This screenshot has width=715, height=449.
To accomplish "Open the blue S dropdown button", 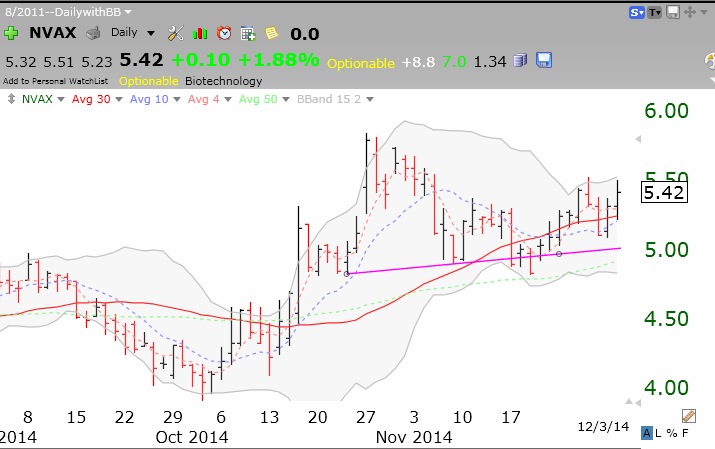I will [637, 12].
